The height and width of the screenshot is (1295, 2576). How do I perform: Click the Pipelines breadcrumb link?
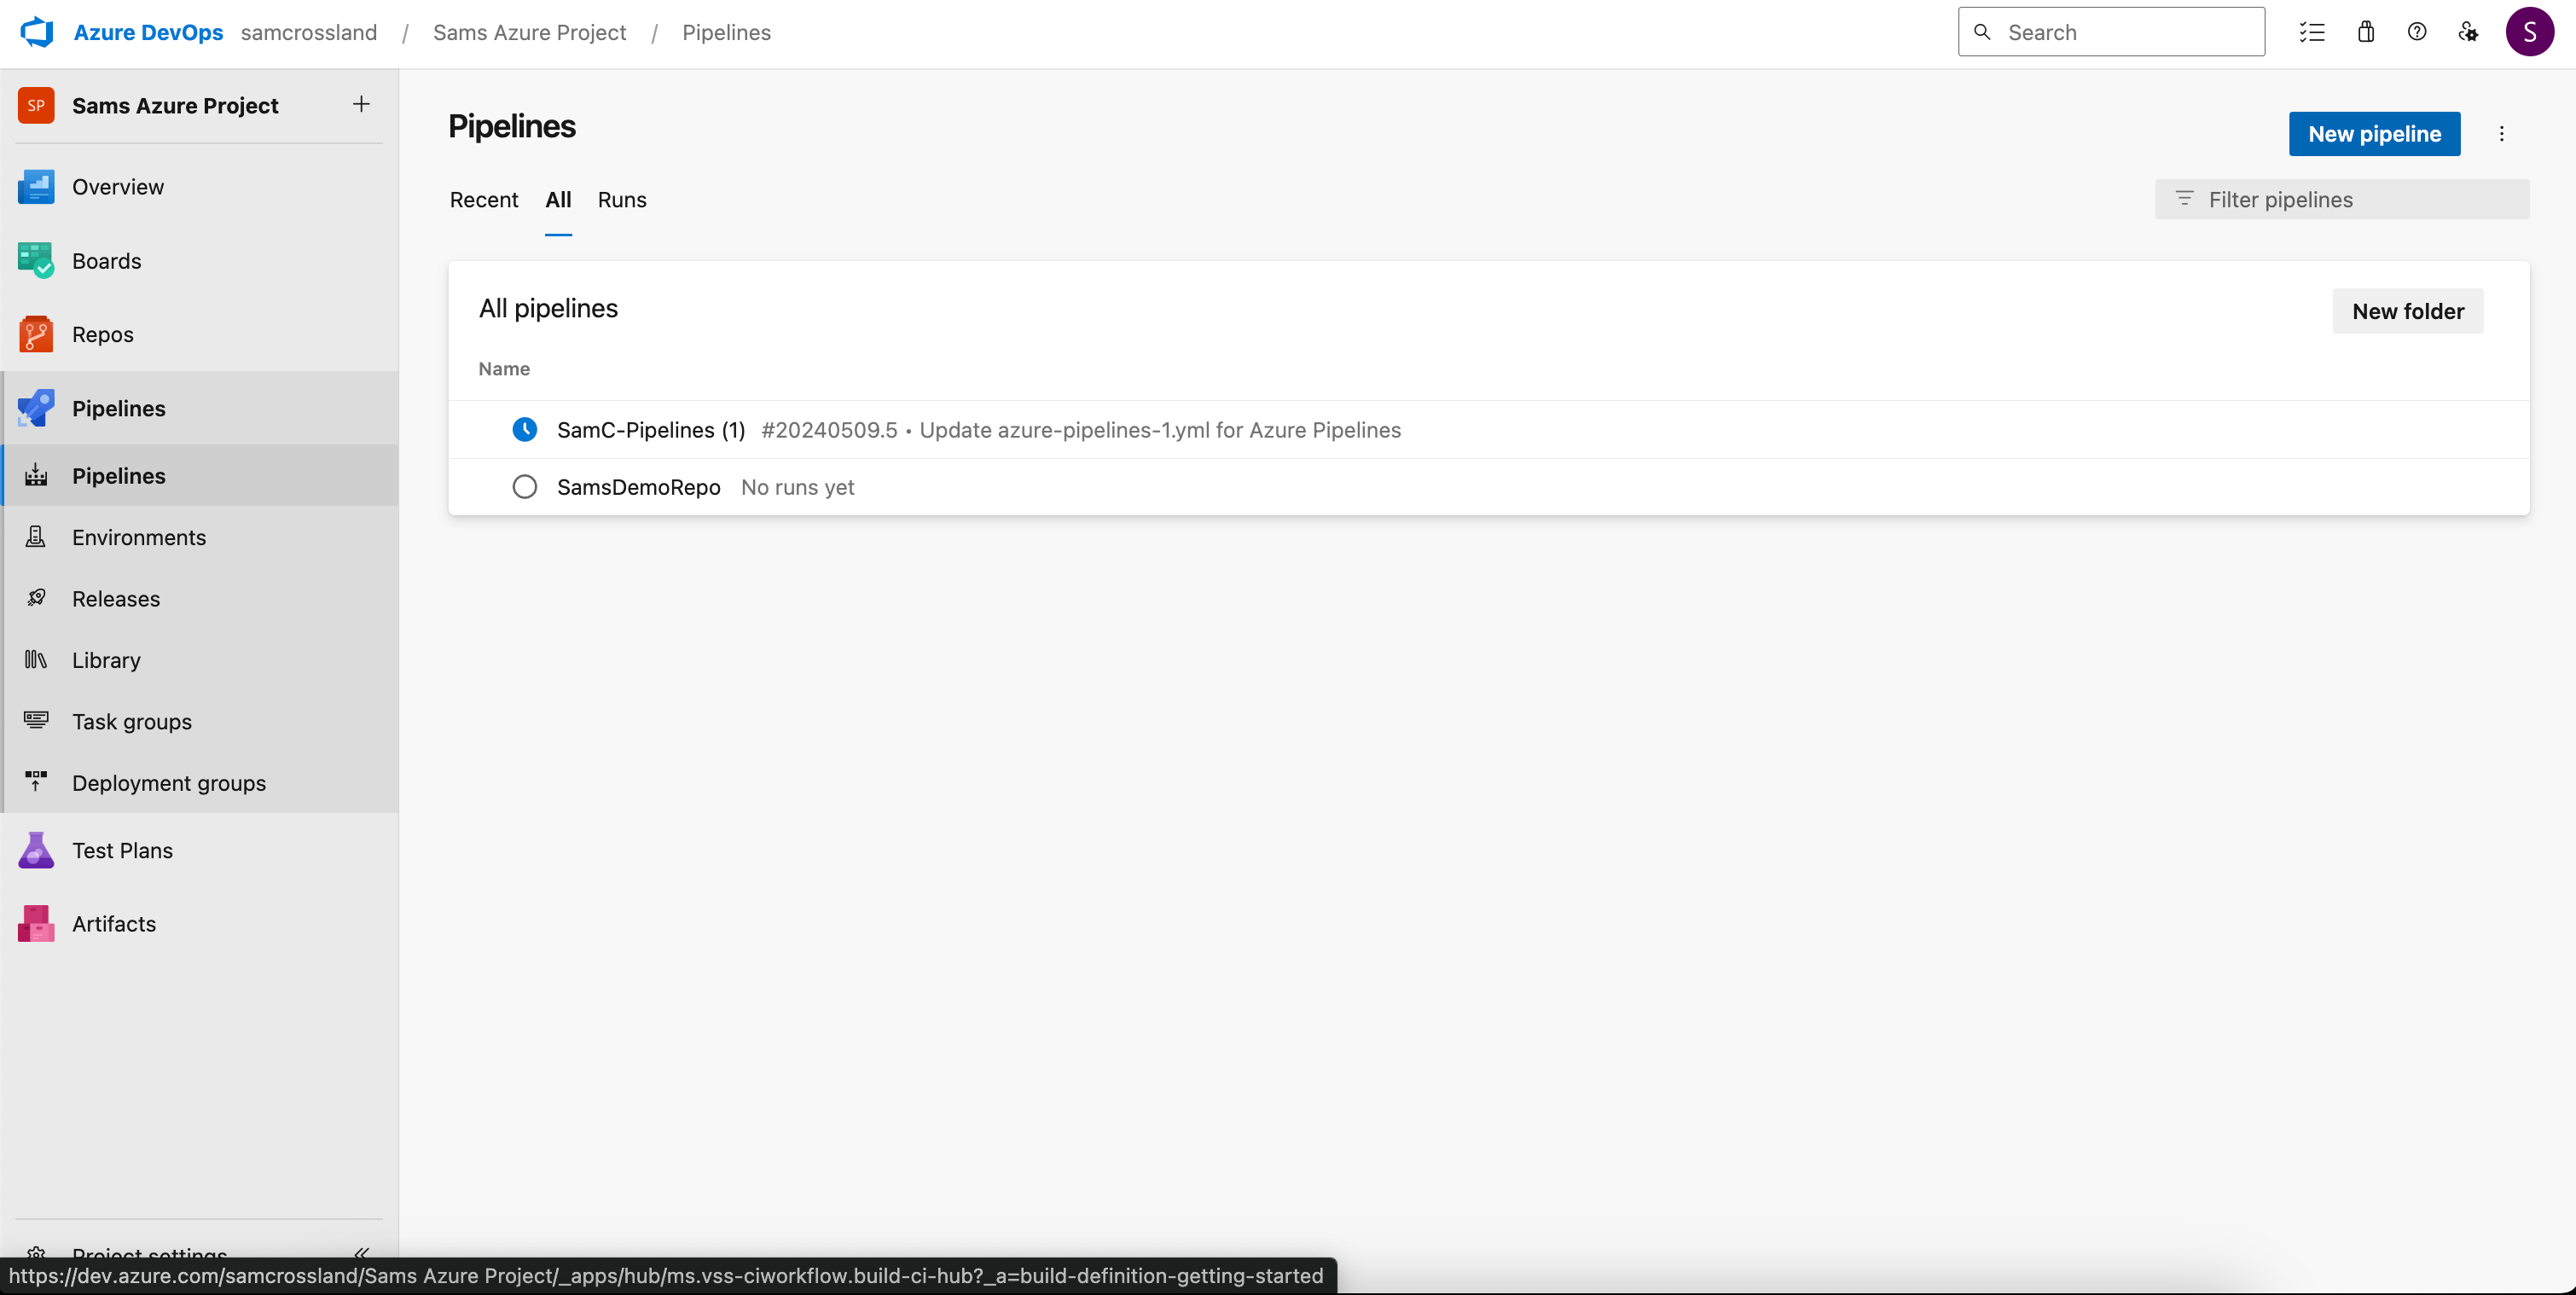[x=727, y=32]
